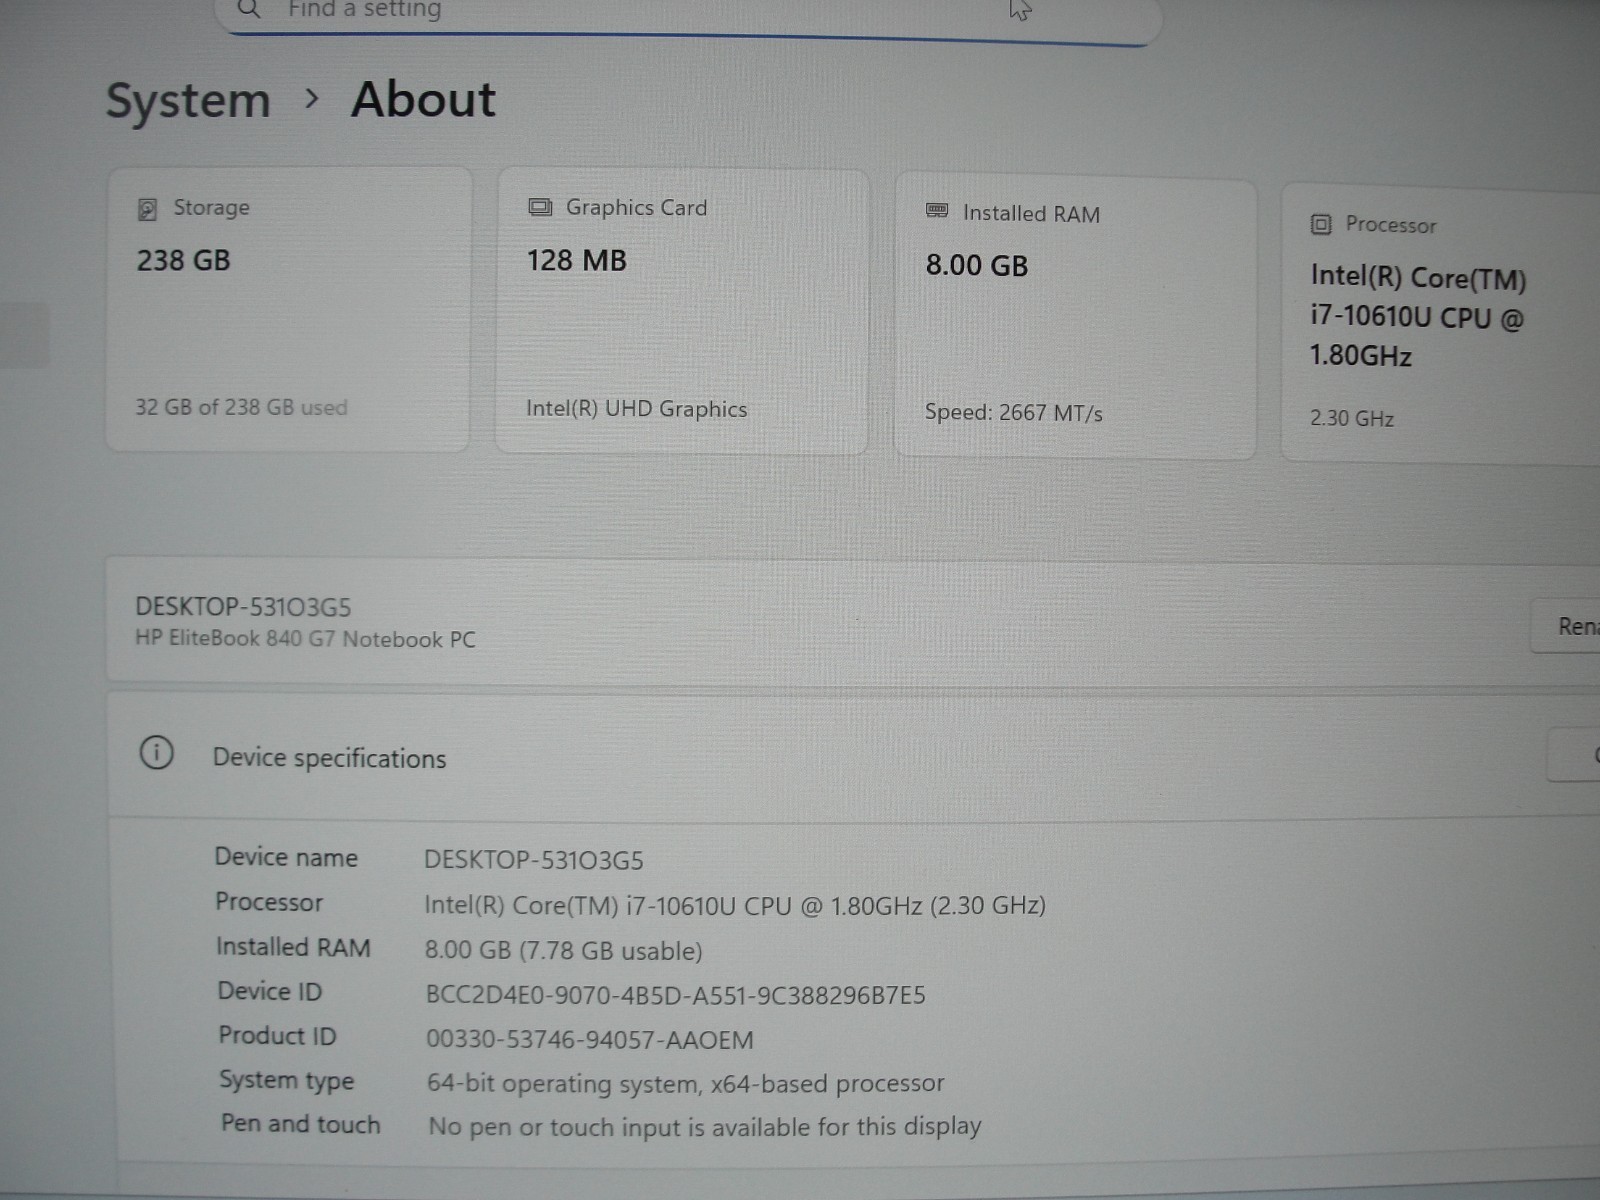Open the Processor i7-10610U card
This screenshot has width=1600, height=1200.
1441,323
